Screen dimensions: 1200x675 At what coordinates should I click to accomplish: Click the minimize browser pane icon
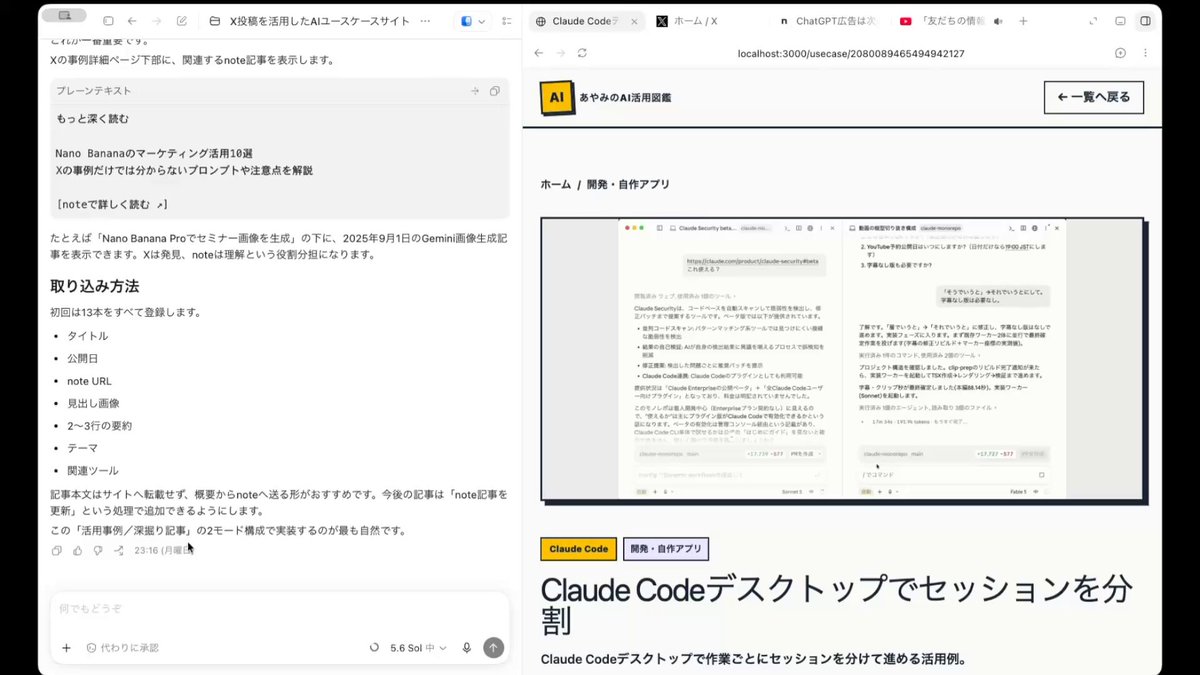[1120, 21]
